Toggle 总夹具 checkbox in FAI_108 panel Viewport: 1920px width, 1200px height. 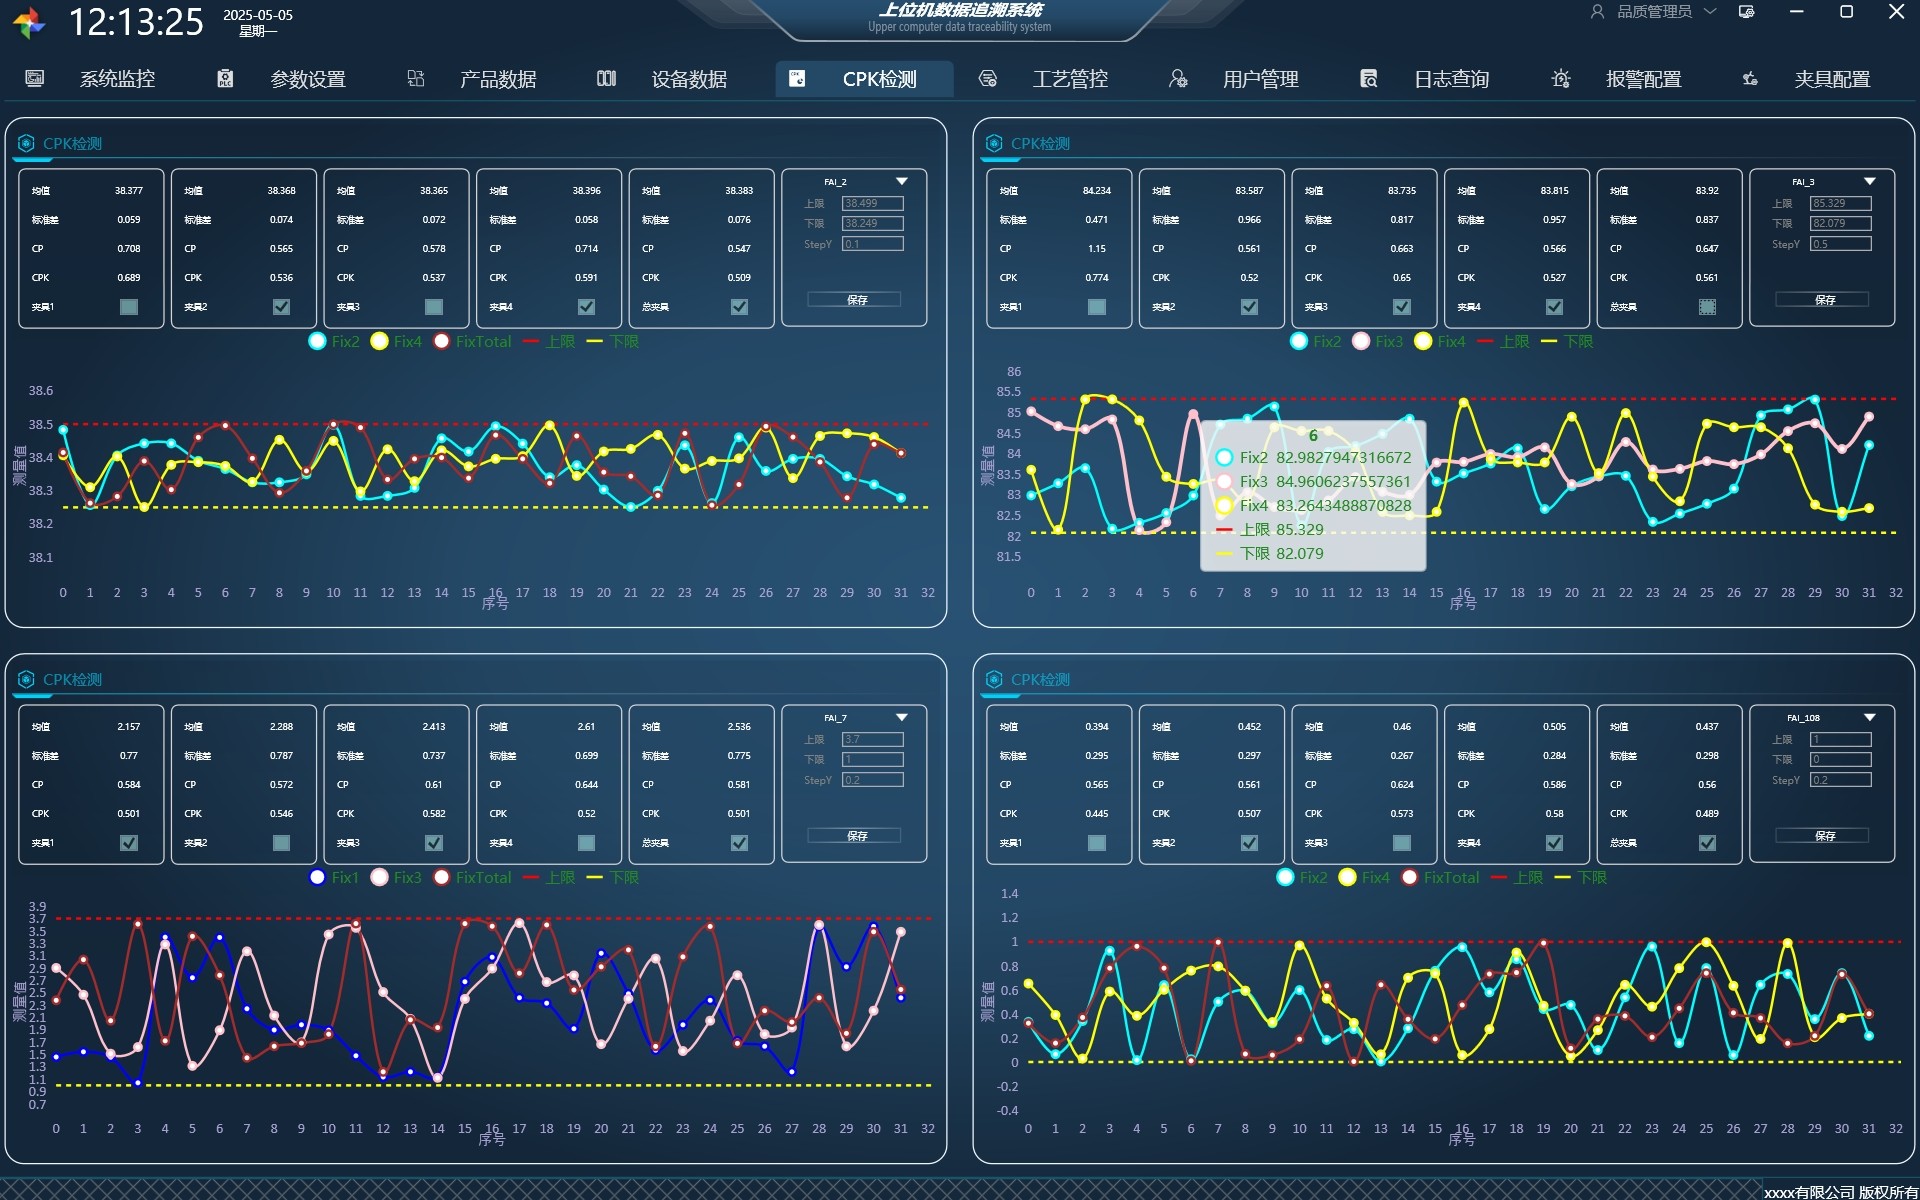(x=1707, y=843)
